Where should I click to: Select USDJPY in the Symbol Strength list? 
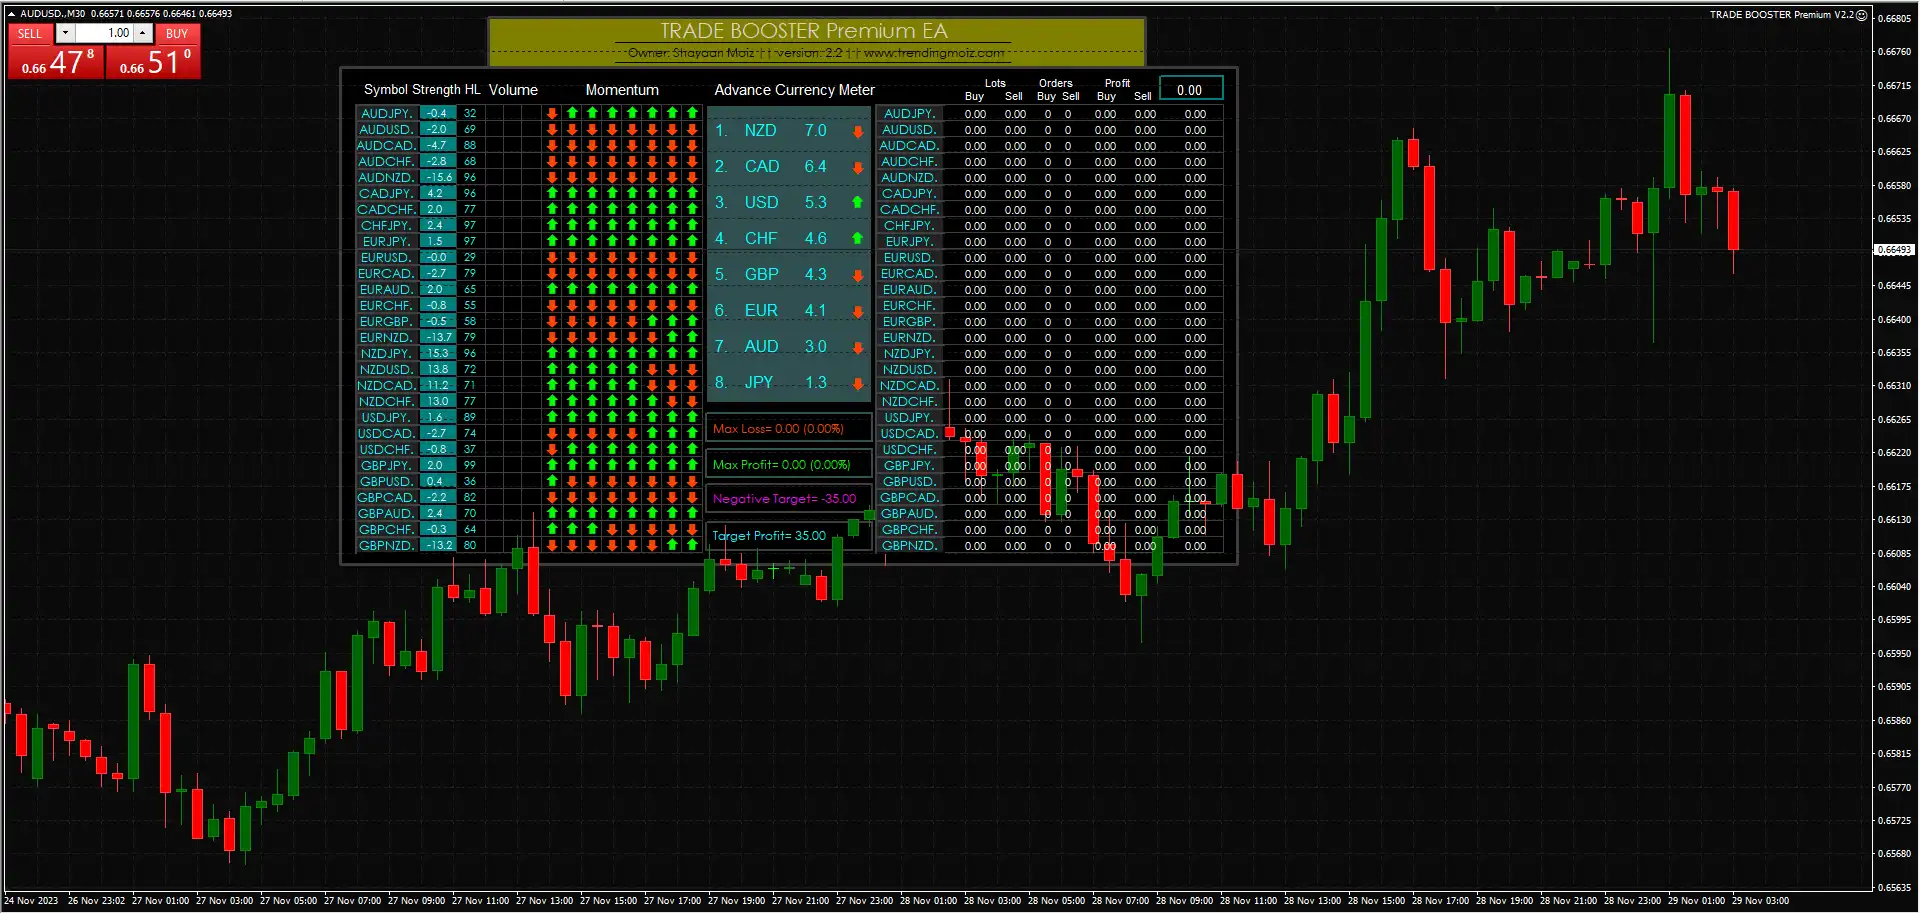tap(386, 417)
